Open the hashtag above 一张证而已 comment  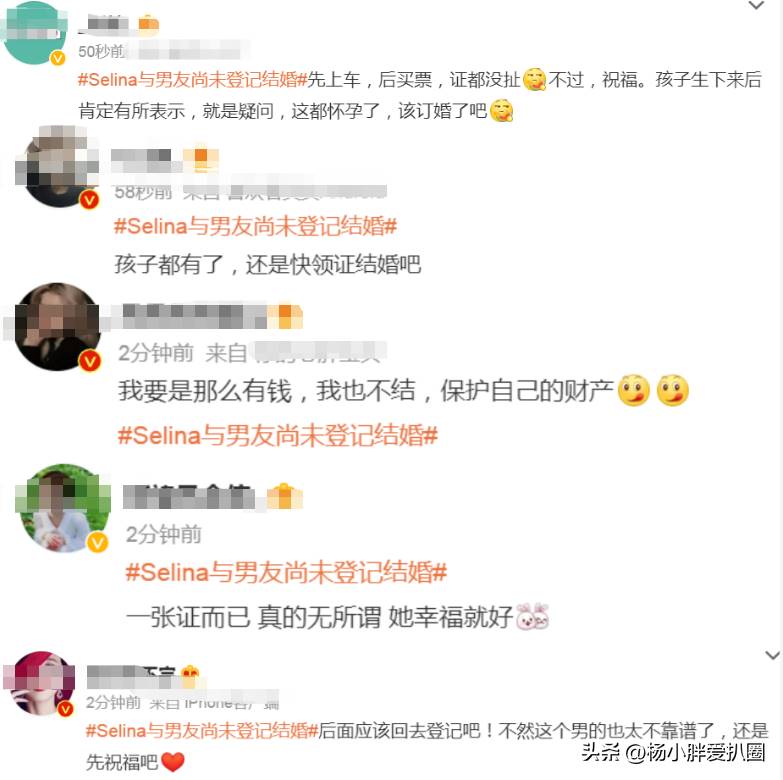point(286,572)
